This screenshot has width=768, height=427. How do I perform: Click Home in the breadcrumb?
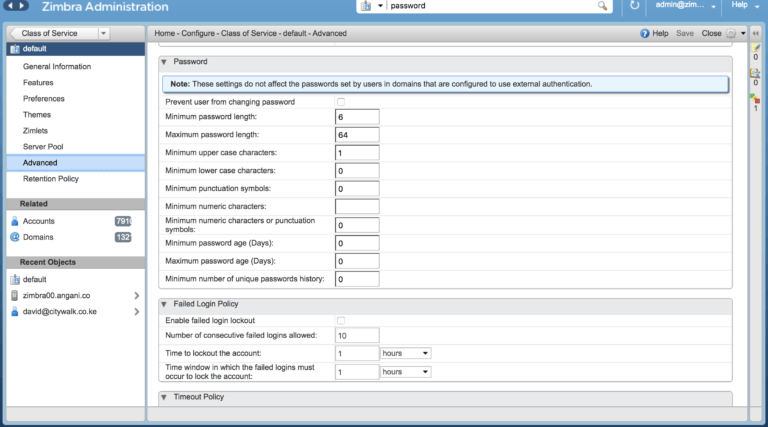165,33
